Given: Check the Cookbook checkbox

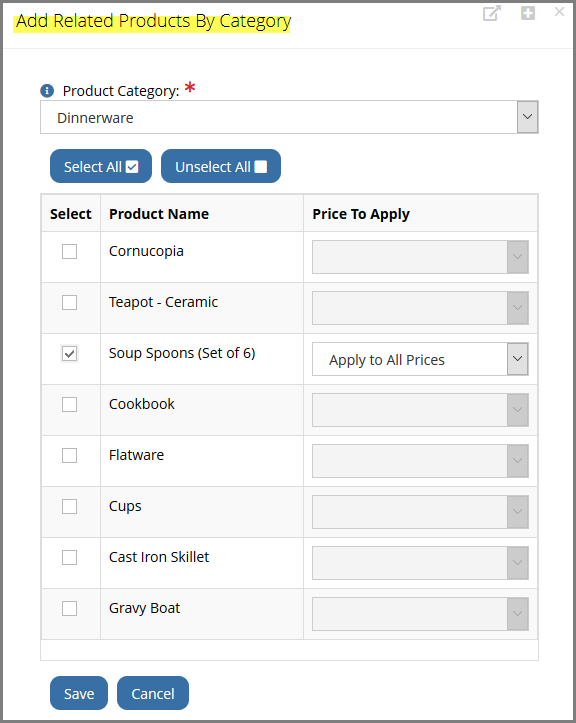Looking at the screenshot, I should pyautogui.click(x=70, y=404).
